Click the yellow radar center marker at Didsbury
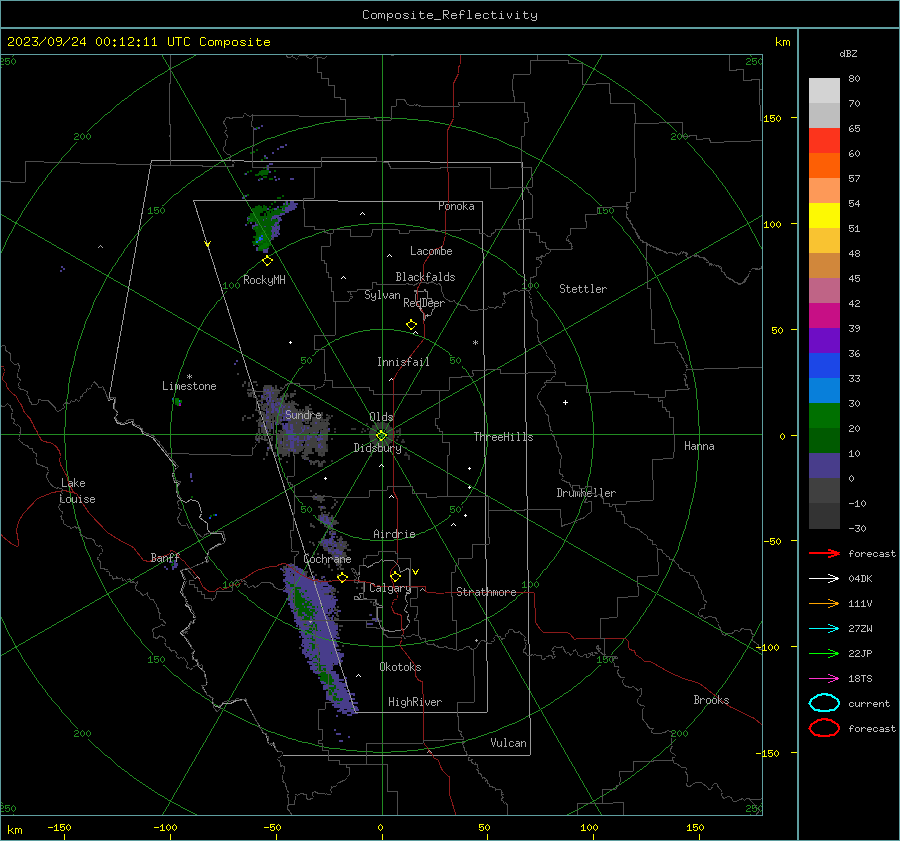Image resolution: width=900 pixels, height=841 pixels. 381,436
